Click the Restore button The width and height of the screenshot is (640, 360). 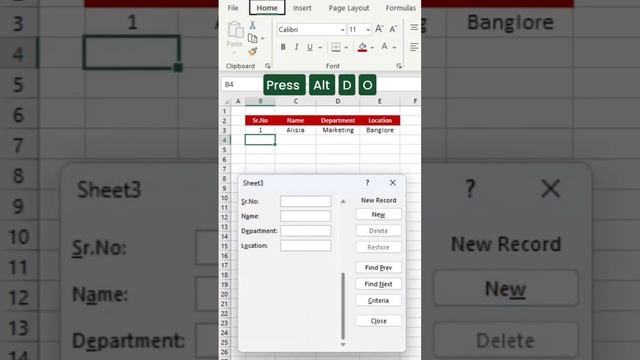(x=378, y=247)
